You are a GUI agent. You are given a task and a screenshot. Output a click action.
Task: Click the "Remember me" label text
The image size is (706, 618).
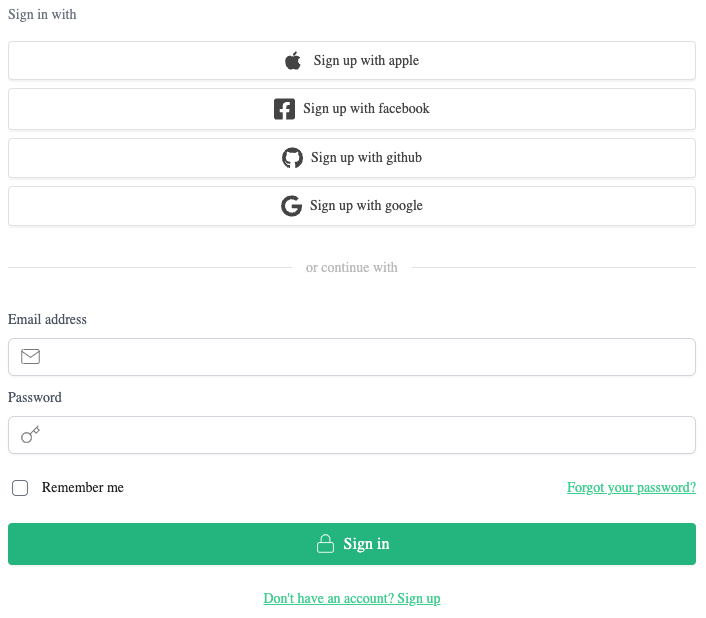[83, 488]
